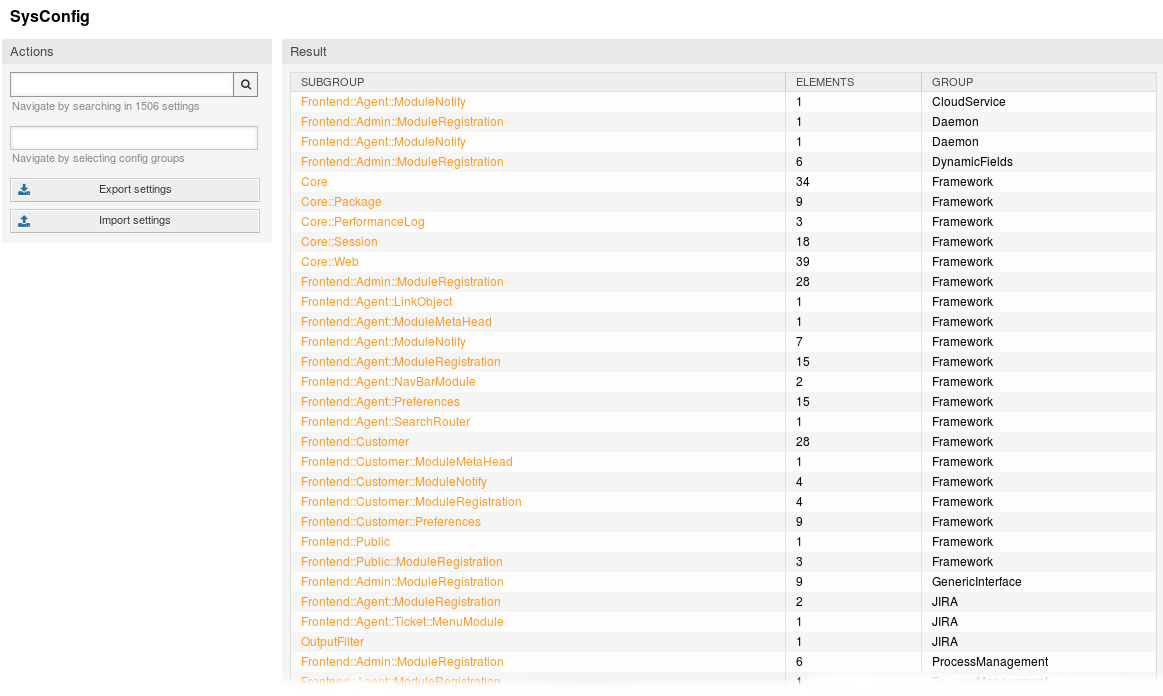
Task: Click the download icon on Export settings
Action: tap(24, 190)
